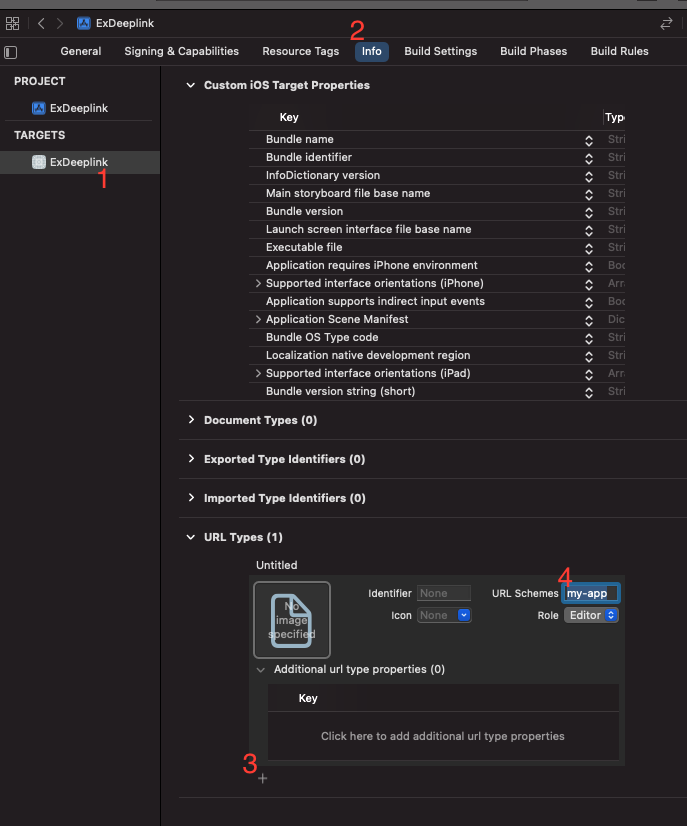Open the Build Rules tab

coord(620,51)
